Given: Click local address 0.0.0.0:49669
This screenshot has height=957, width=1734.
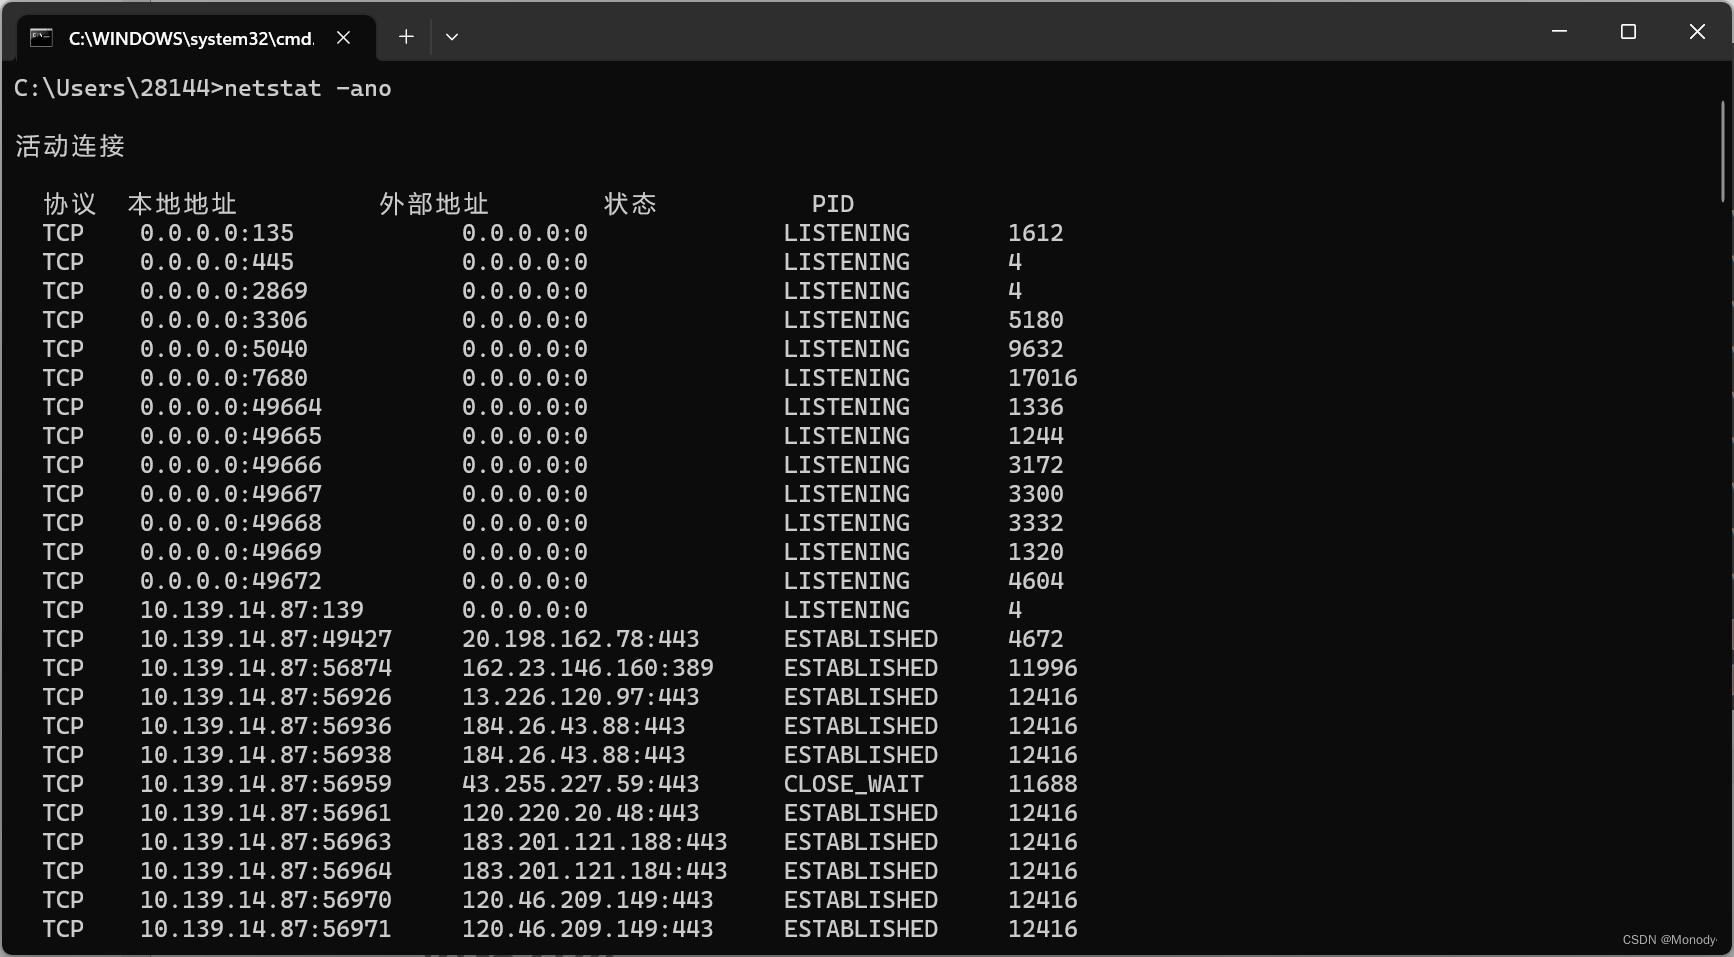Looking at the screenshot, I should coord(231,552).
